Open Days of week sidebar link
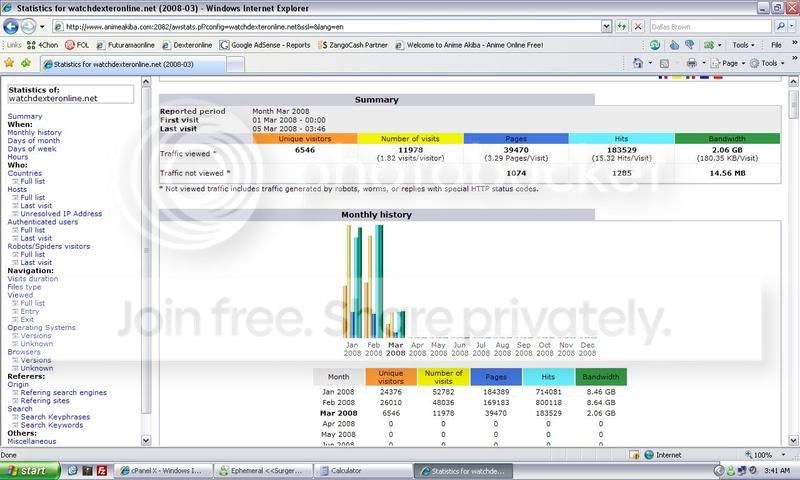The image size is (800, 480). coord(32,148)
